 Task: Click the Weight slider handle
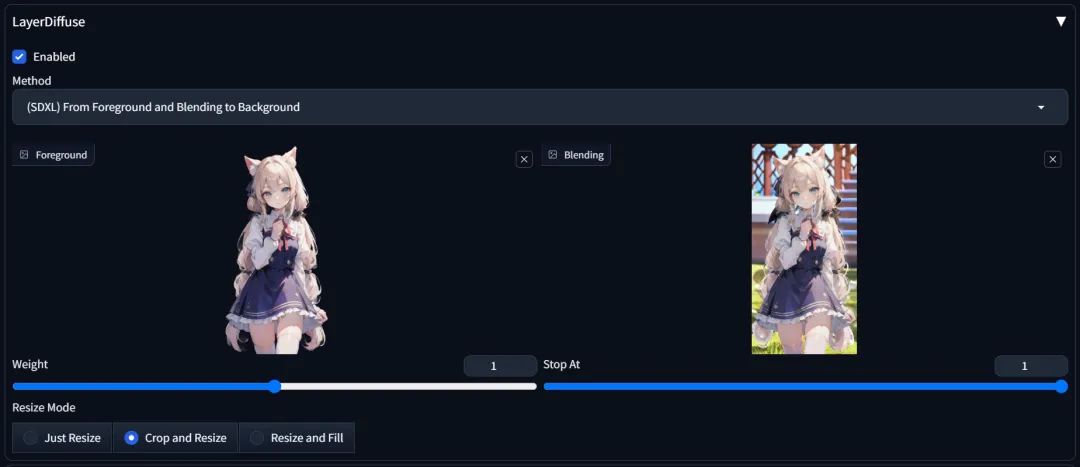(274, 386)
